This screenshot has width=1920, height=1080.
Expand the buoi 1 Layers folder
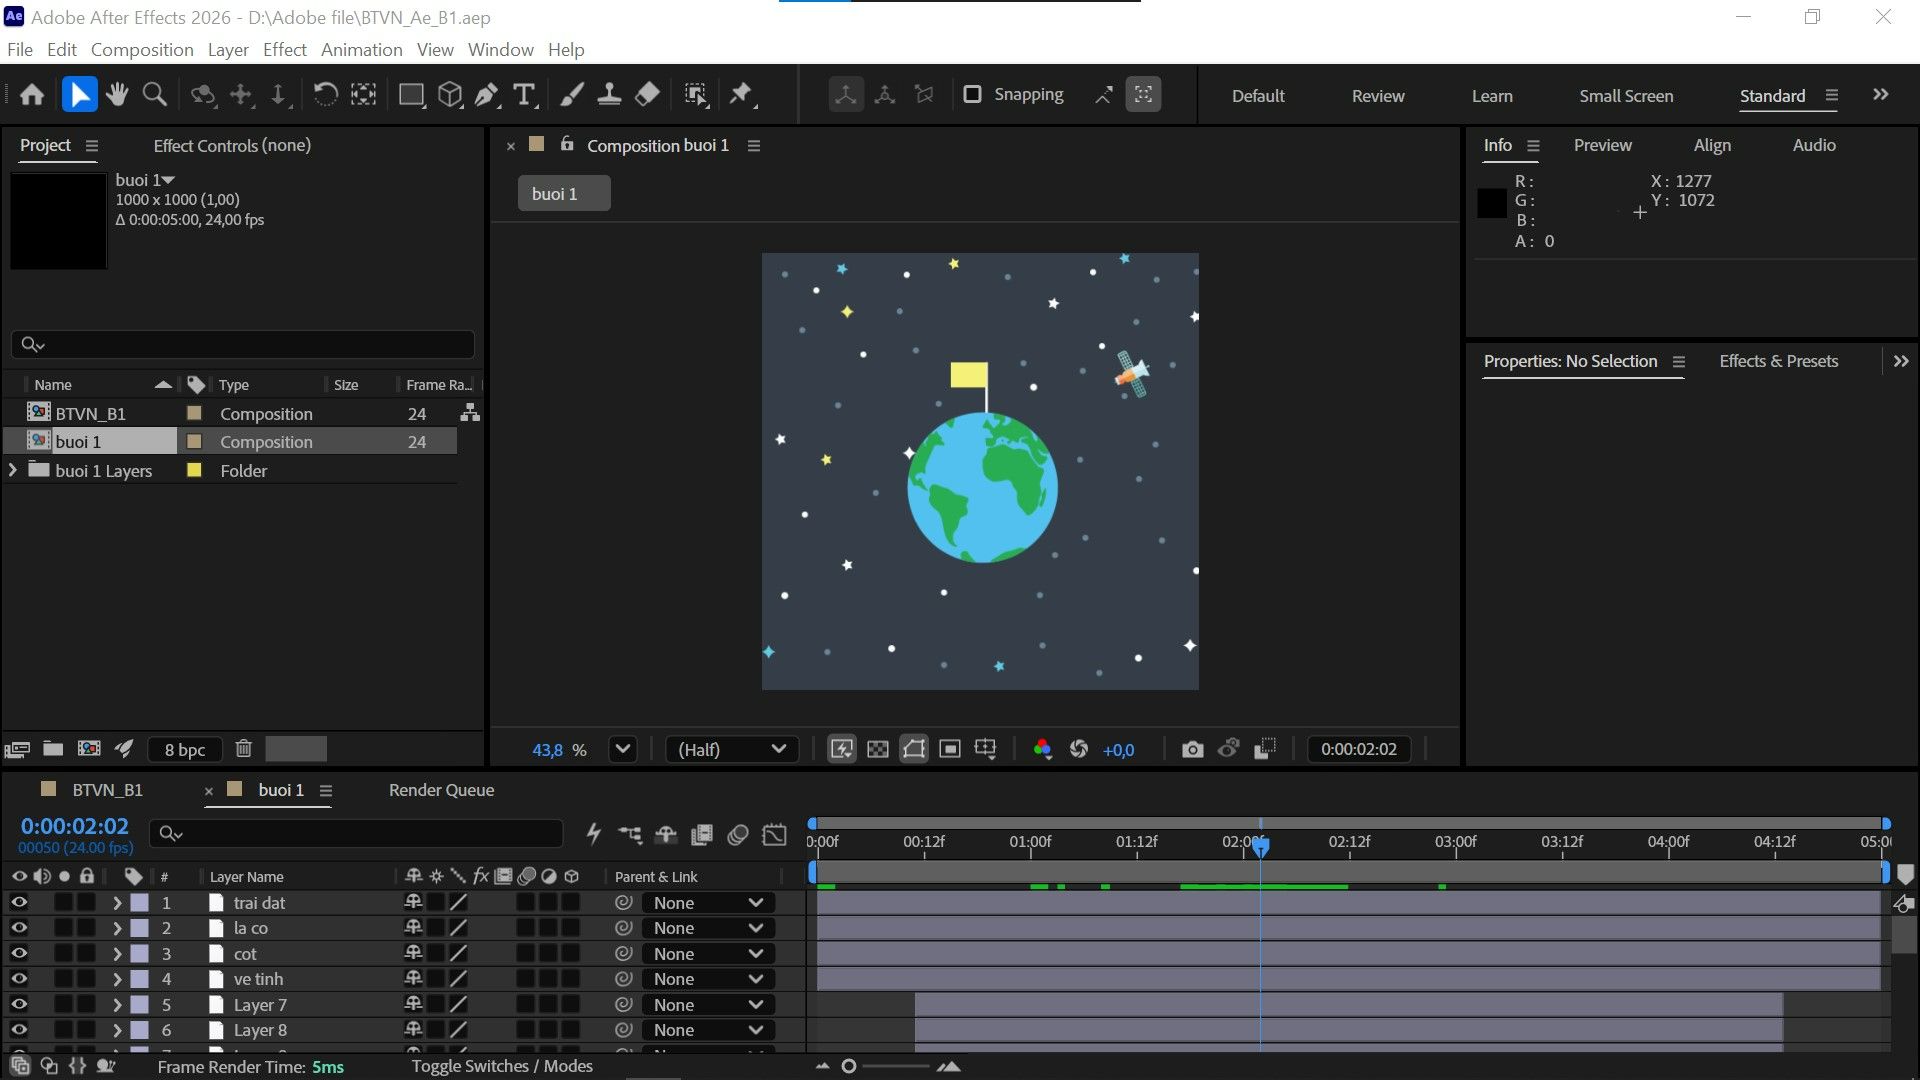pyautogui.click(x=13, y=470)
